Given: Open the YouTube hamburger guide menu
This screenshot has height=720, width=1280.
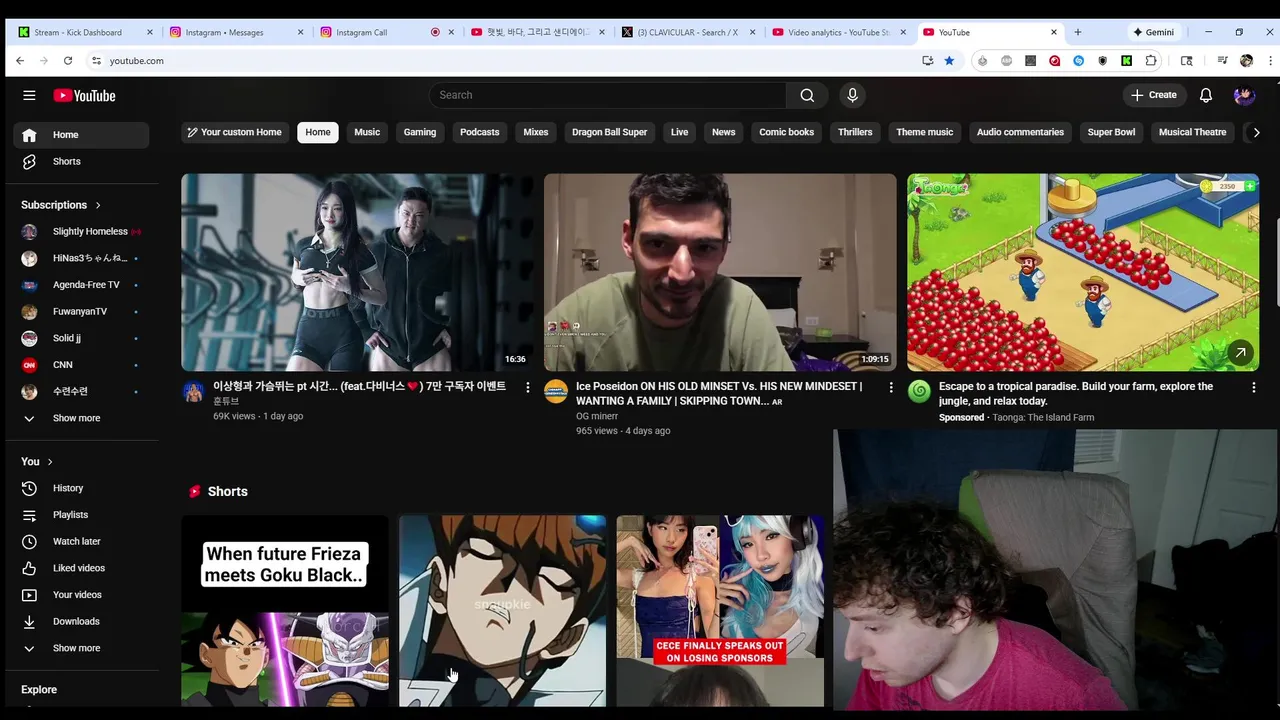Looking at the screenshot, I should click(x=29, y=95).
